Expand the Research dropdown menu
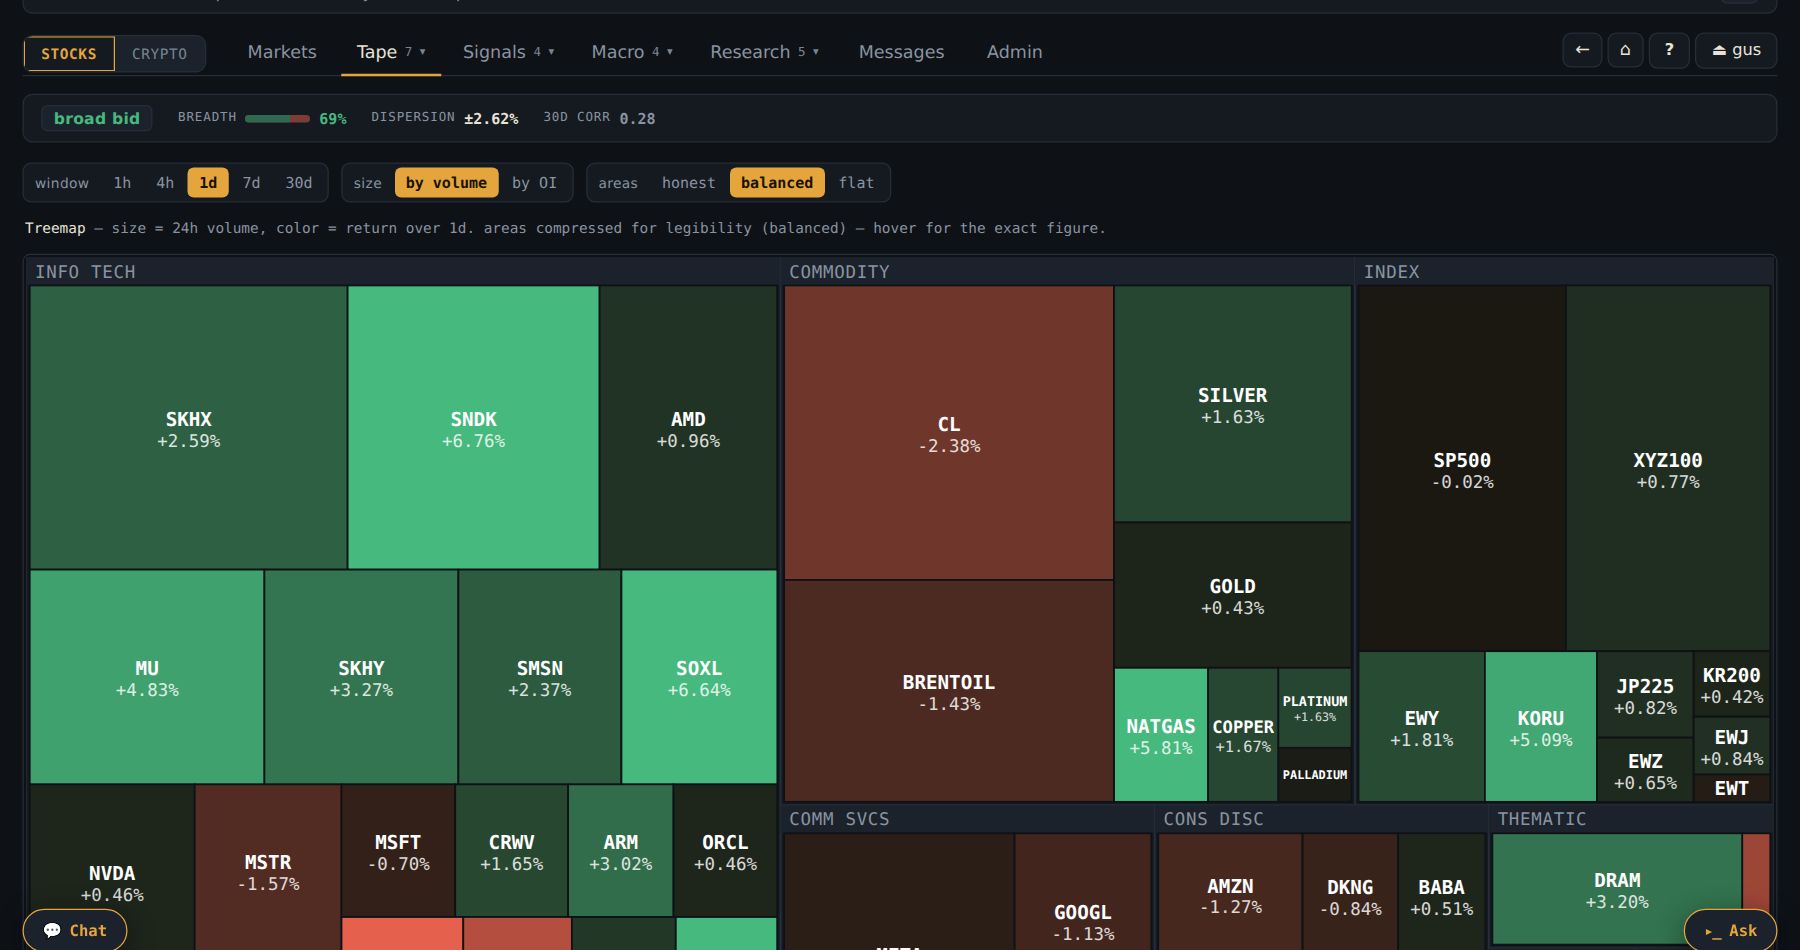This screenshot has width=1800, height=950. coord(764,52)
